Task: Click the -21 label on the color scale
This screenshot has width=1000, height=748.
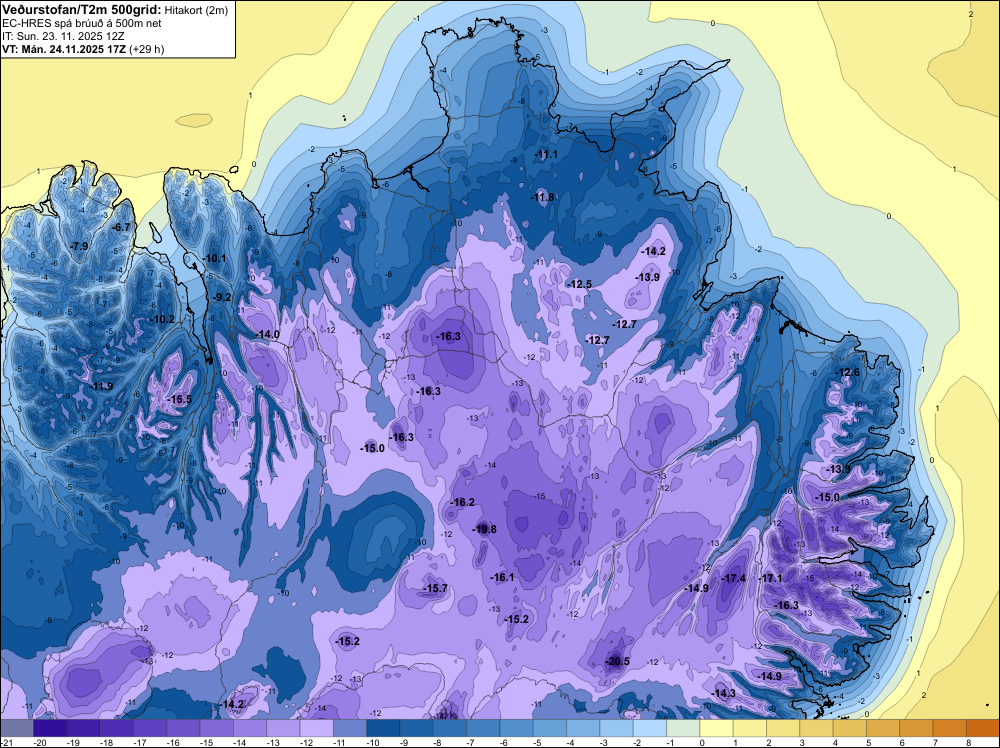Action: click(6, 742)
